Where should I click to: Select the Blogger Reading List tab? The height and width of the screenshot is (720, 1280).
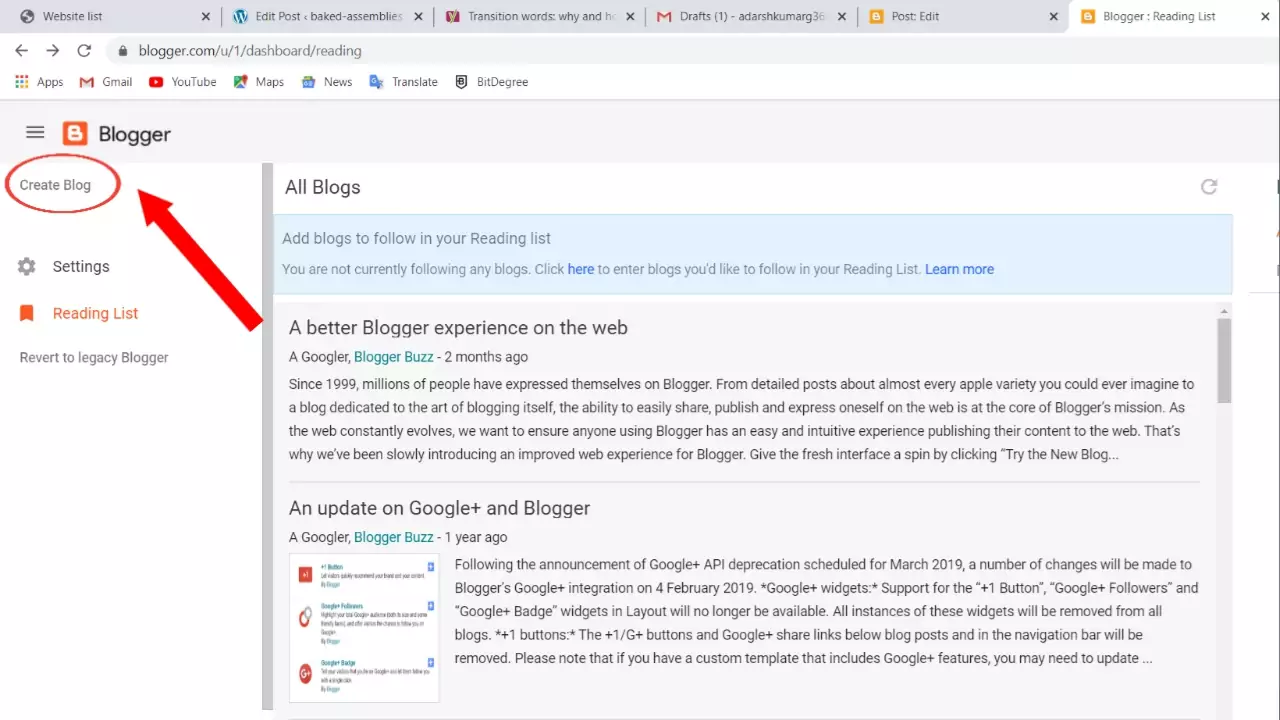click(1170, 16)
